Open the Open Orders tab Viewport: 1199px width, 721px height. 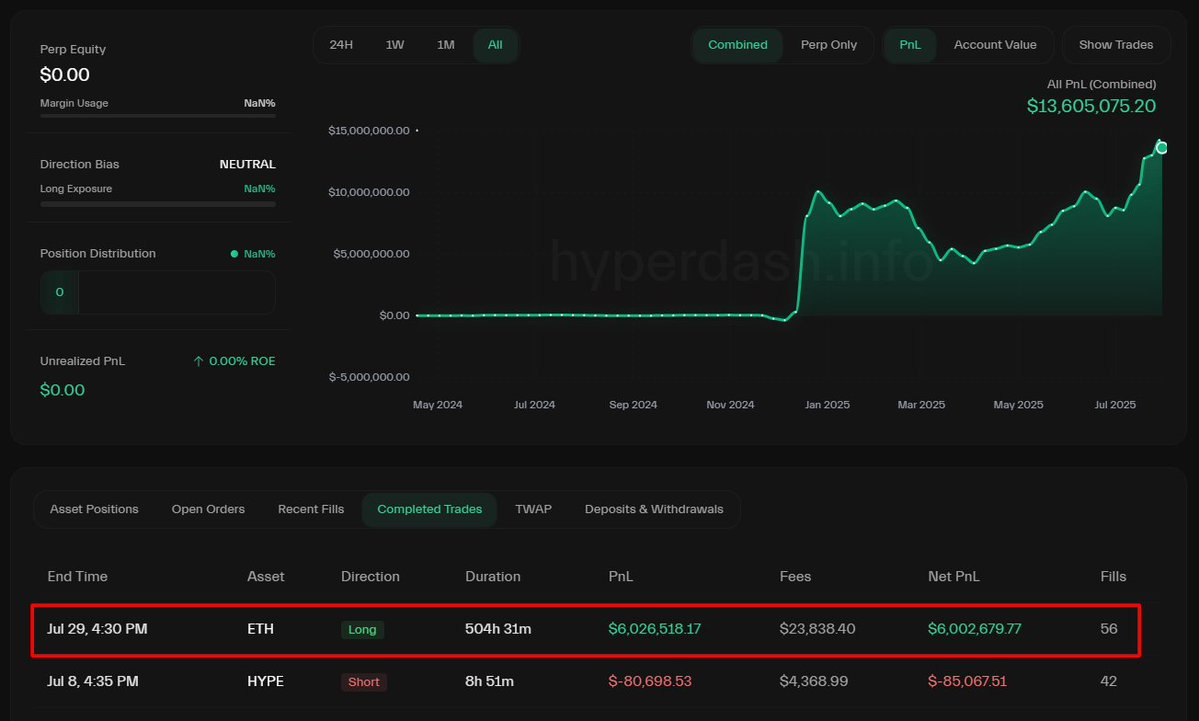[208, 509]
